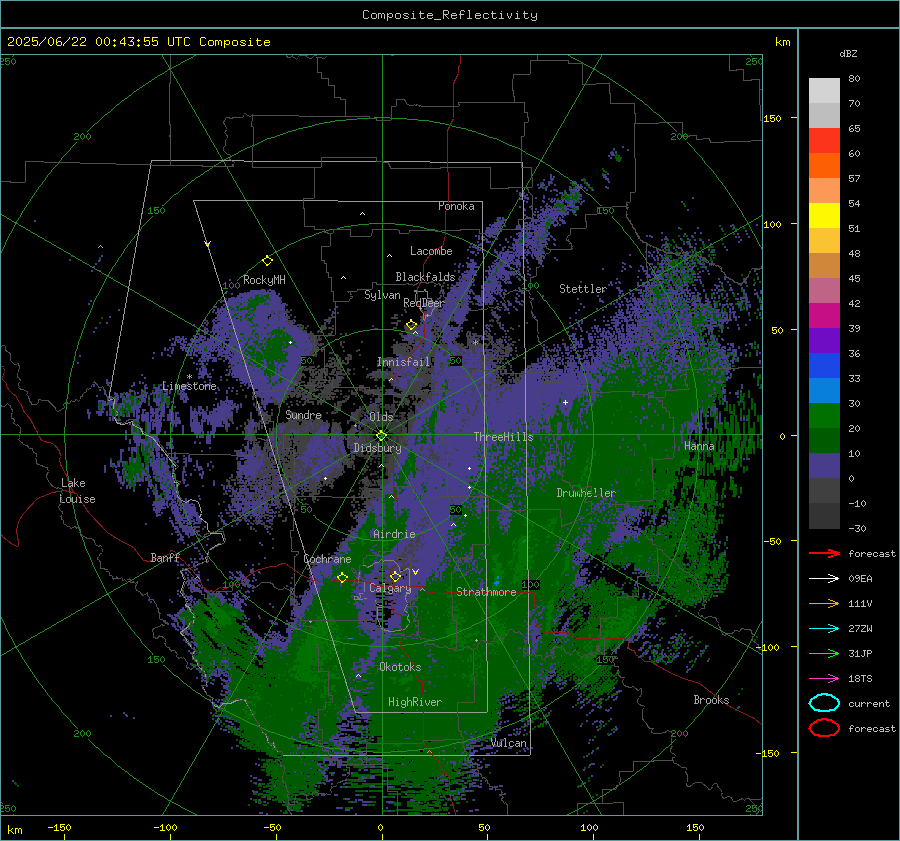Viewport: 900px width, 841px height.
Task: Pick the cyan 27ZW arrow icon
Action: [x=824, y=629]
